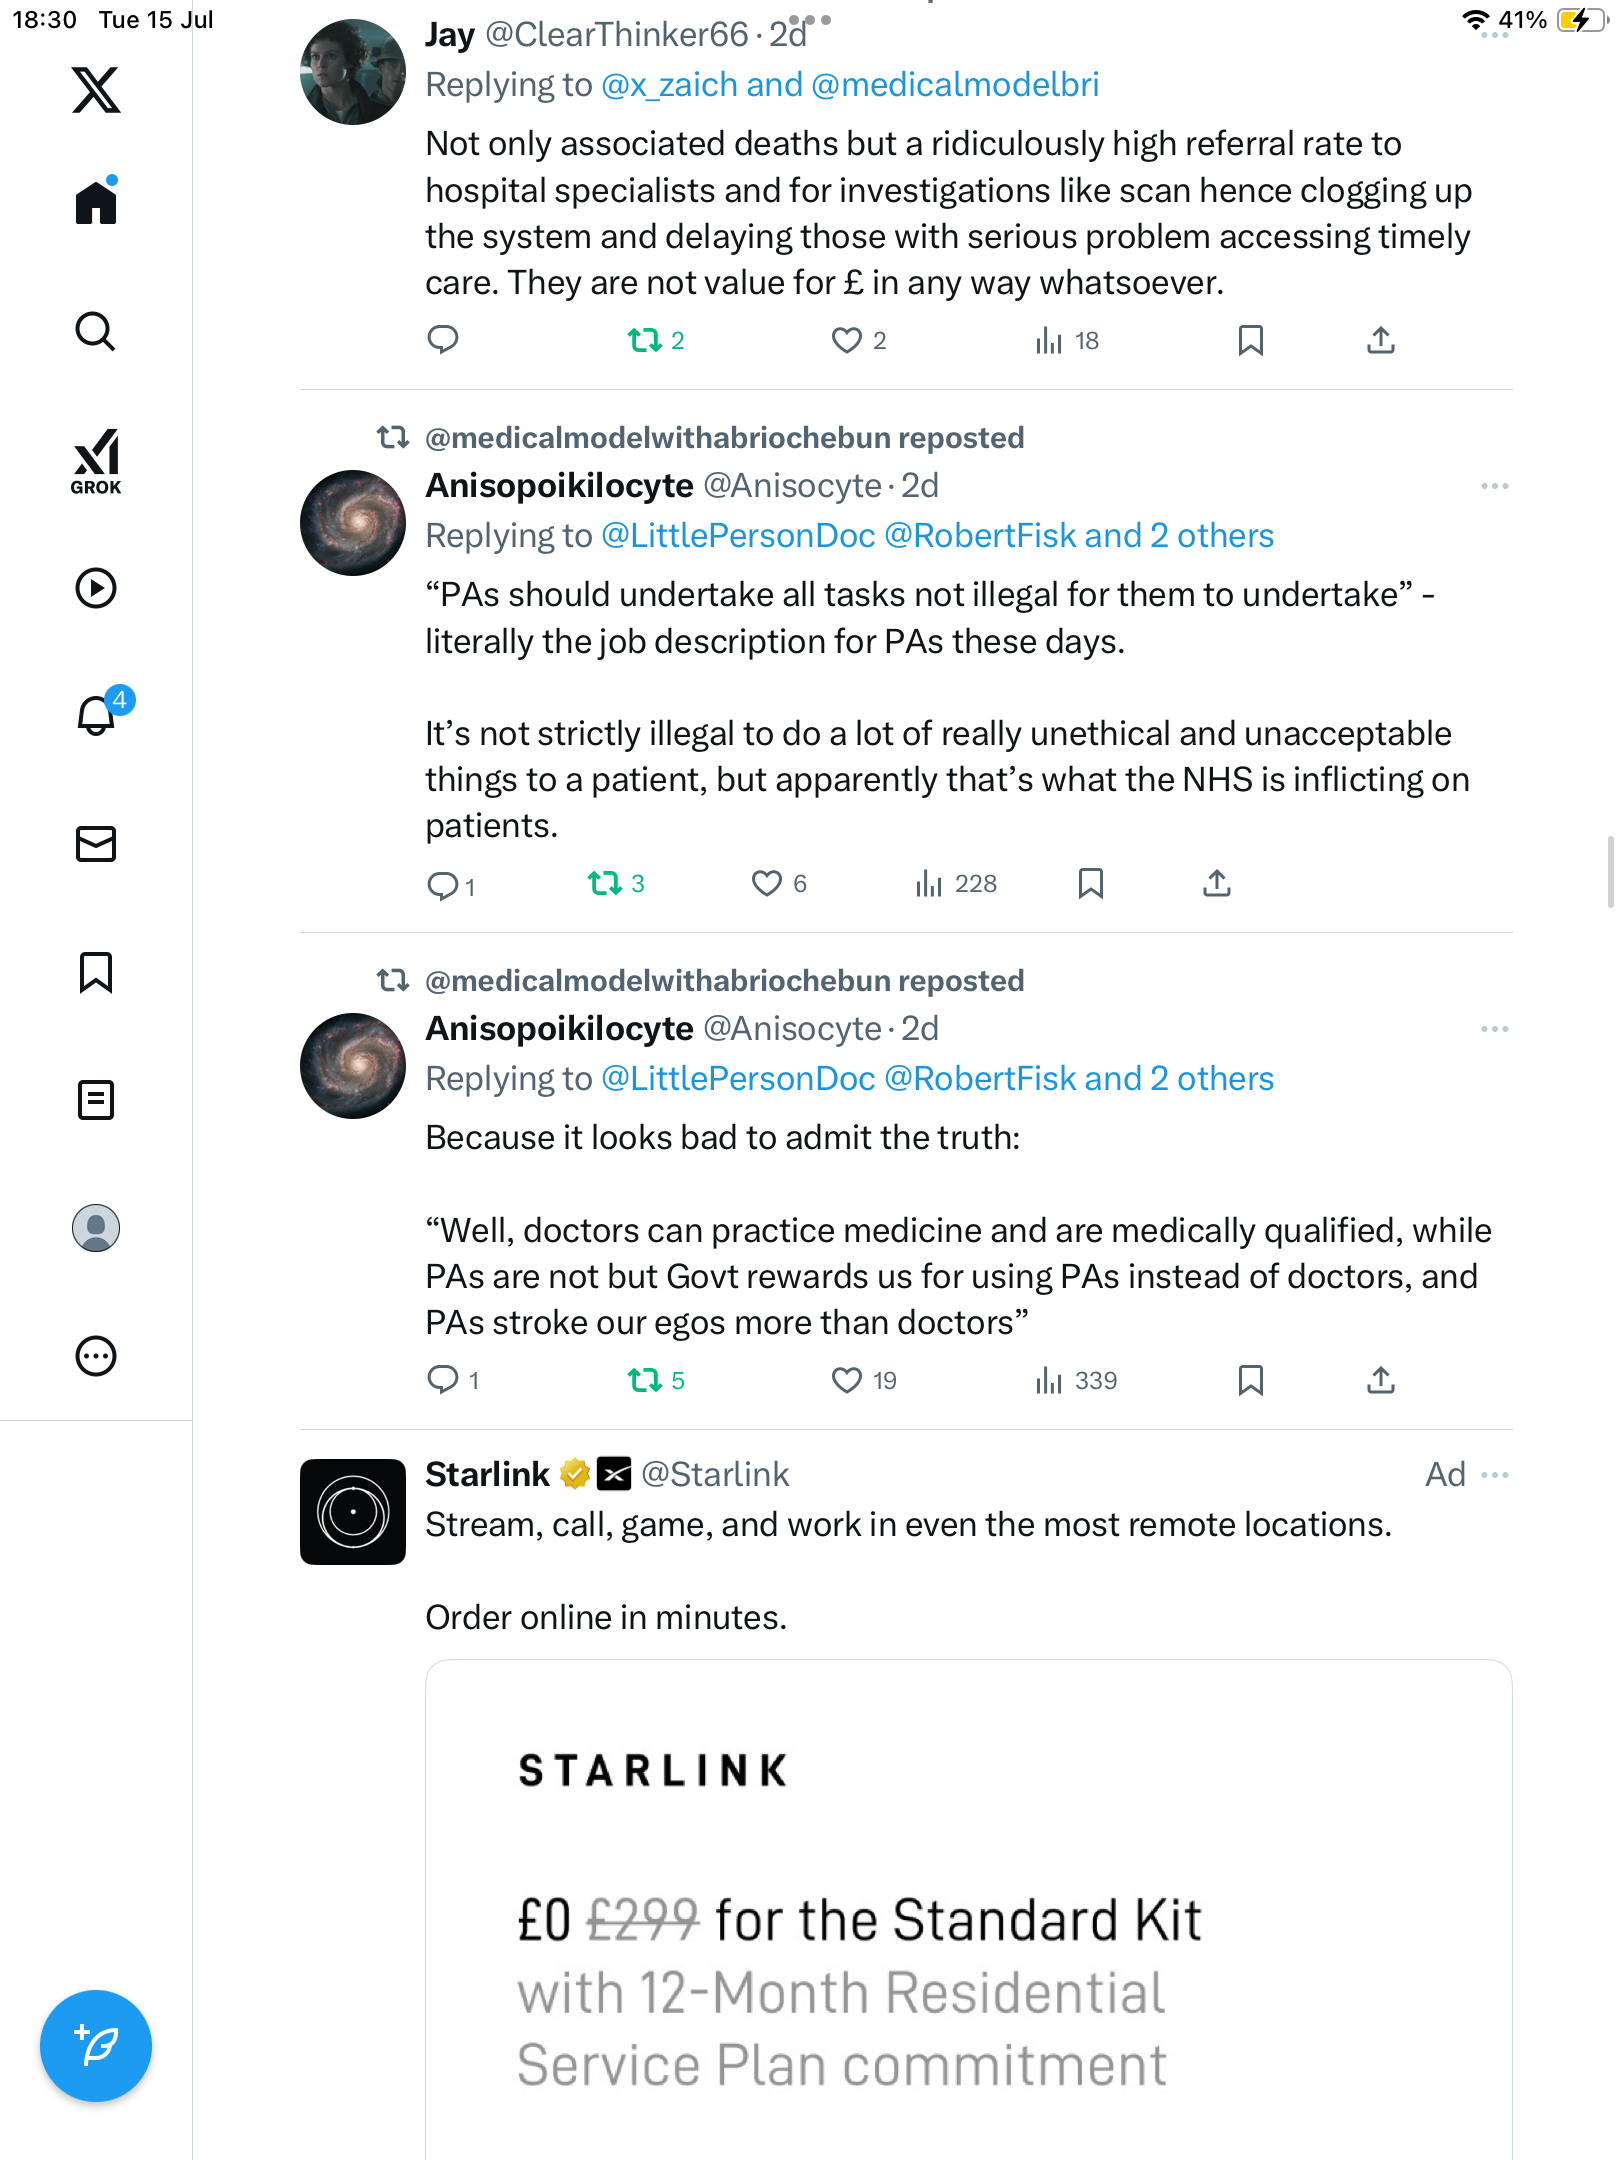Share the egos tweet via share icon

click(x=1381, y=1381)
